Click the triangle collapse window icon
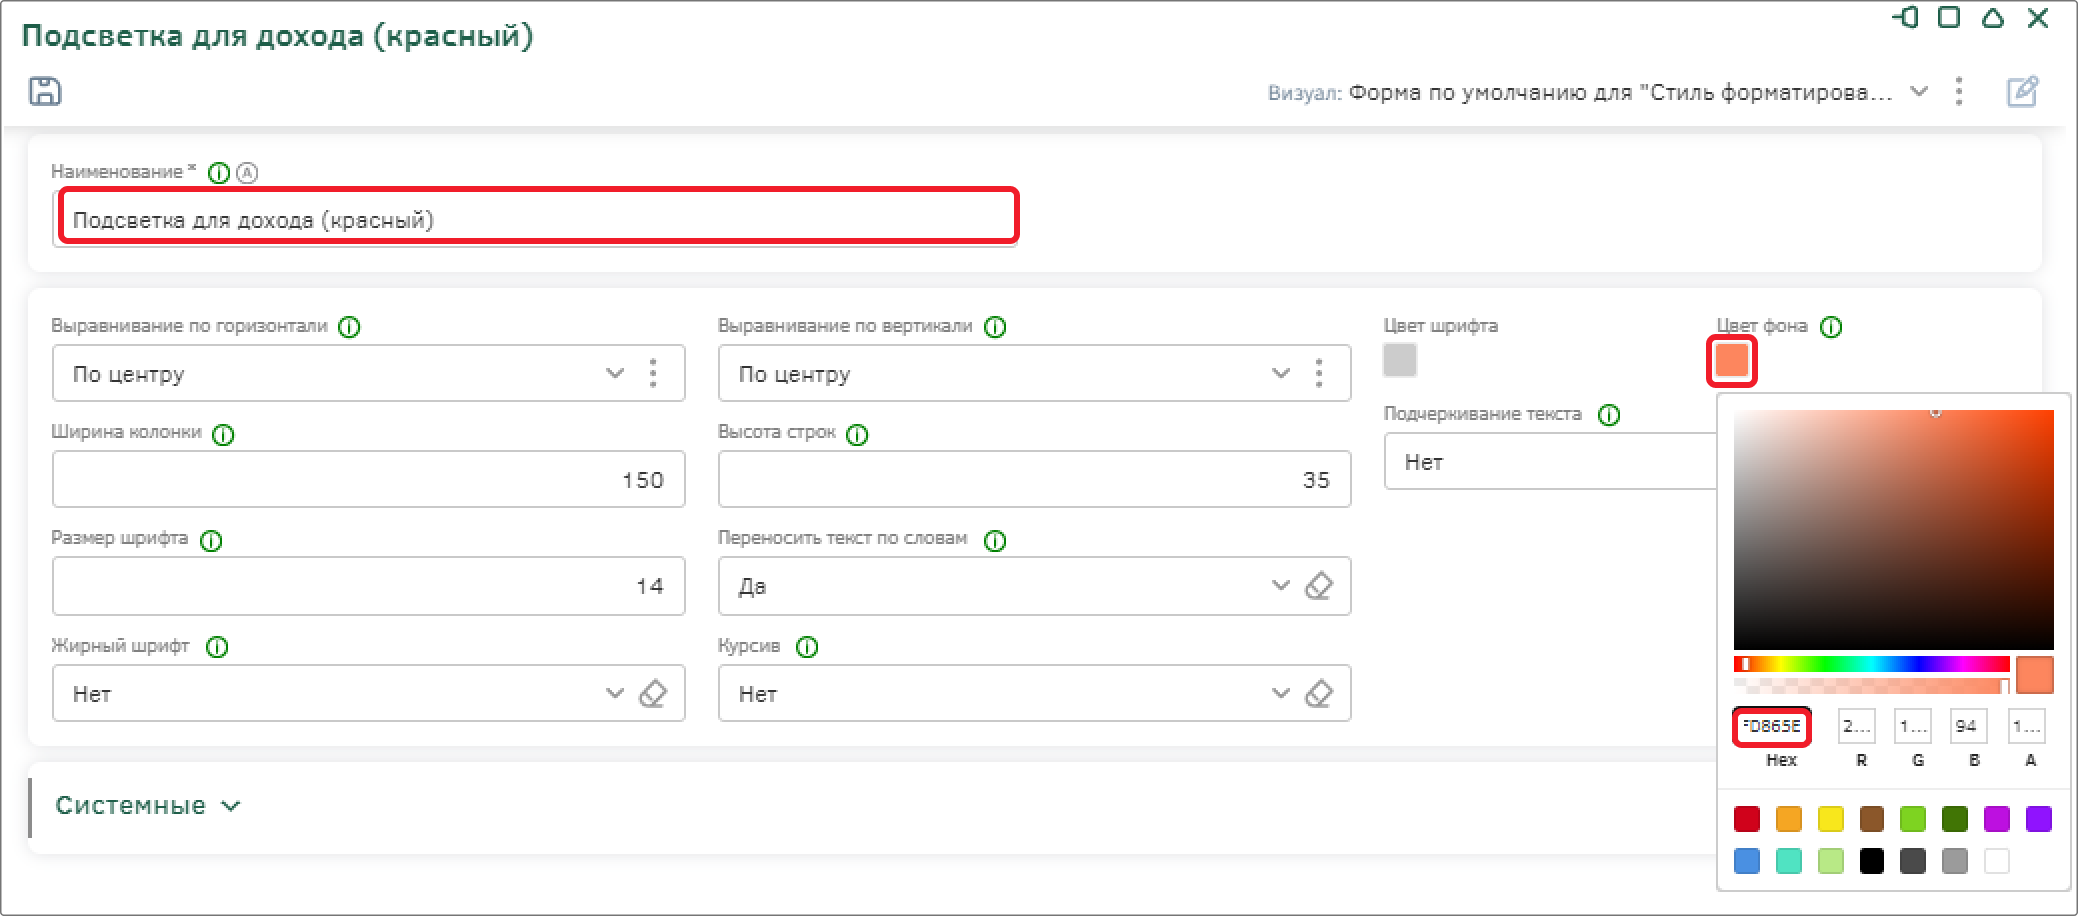2078x916 pixels. [1993, 17]
